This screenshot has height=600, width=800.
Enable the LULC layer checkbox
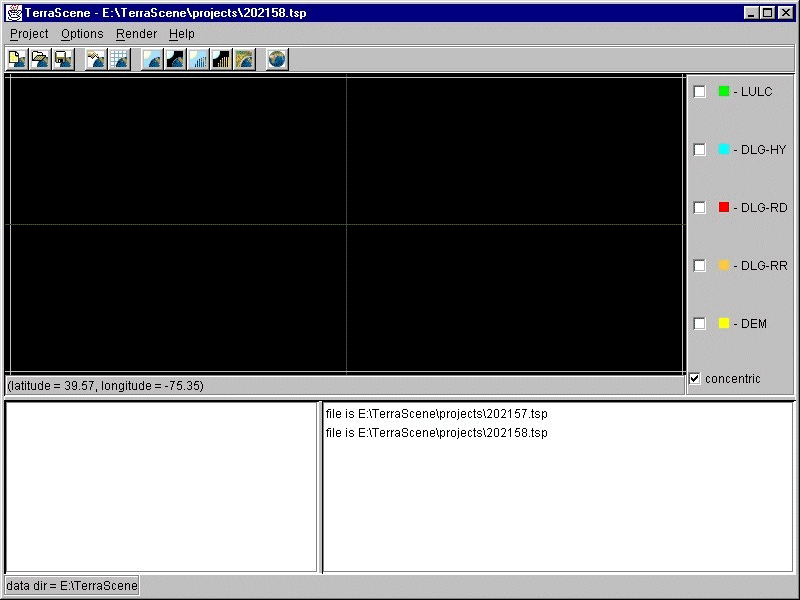699,92
